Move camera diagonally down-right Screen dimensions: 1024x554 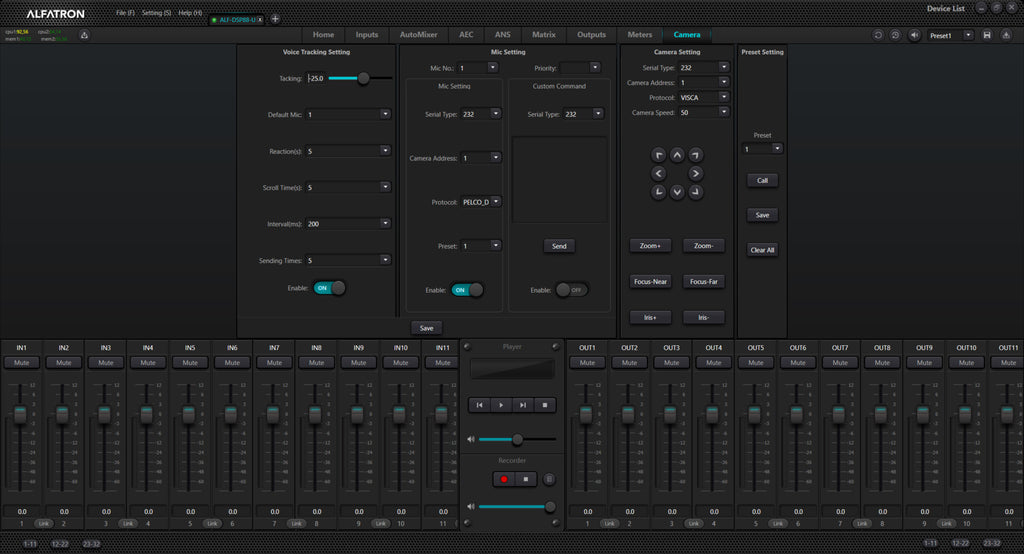click(696, 192)
